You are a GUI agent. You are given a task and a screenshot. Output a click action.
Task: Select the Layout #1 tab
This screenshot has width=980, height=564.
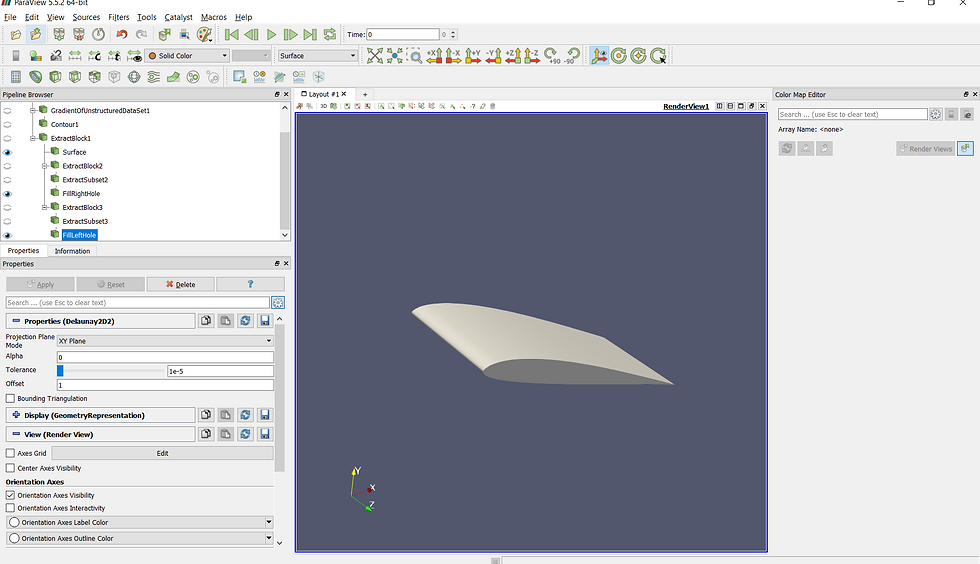[x=323, y=94]
